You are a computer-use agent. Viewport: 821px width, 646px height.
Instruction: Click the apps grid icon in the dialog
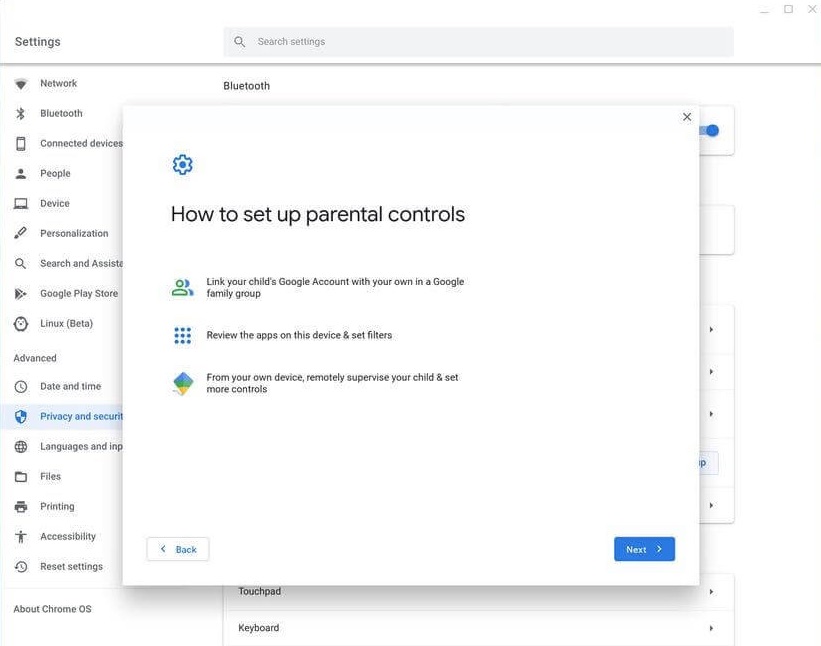[182, 335]
